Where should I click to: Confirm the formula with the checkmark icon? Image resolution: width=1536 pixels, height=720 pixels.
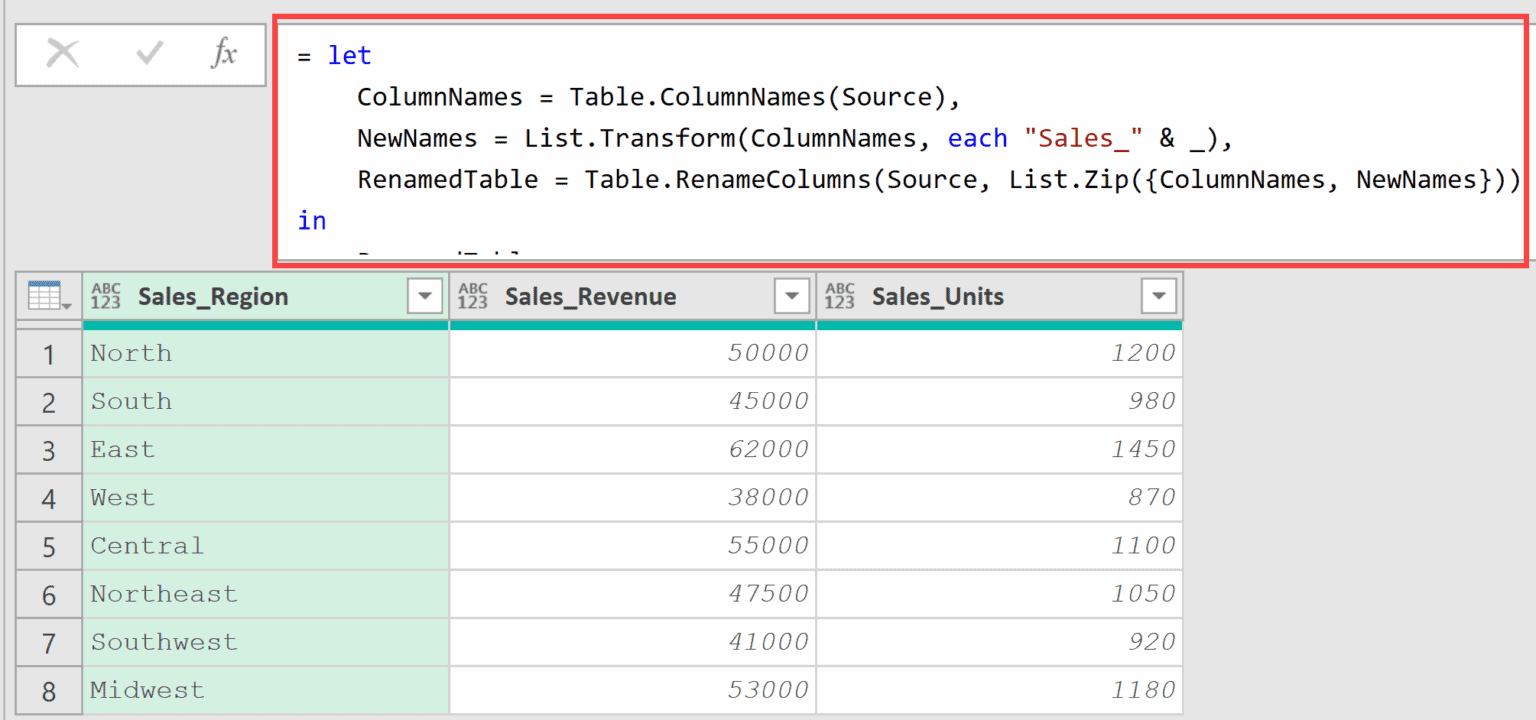pyautogui.click(x=149, y=54)
